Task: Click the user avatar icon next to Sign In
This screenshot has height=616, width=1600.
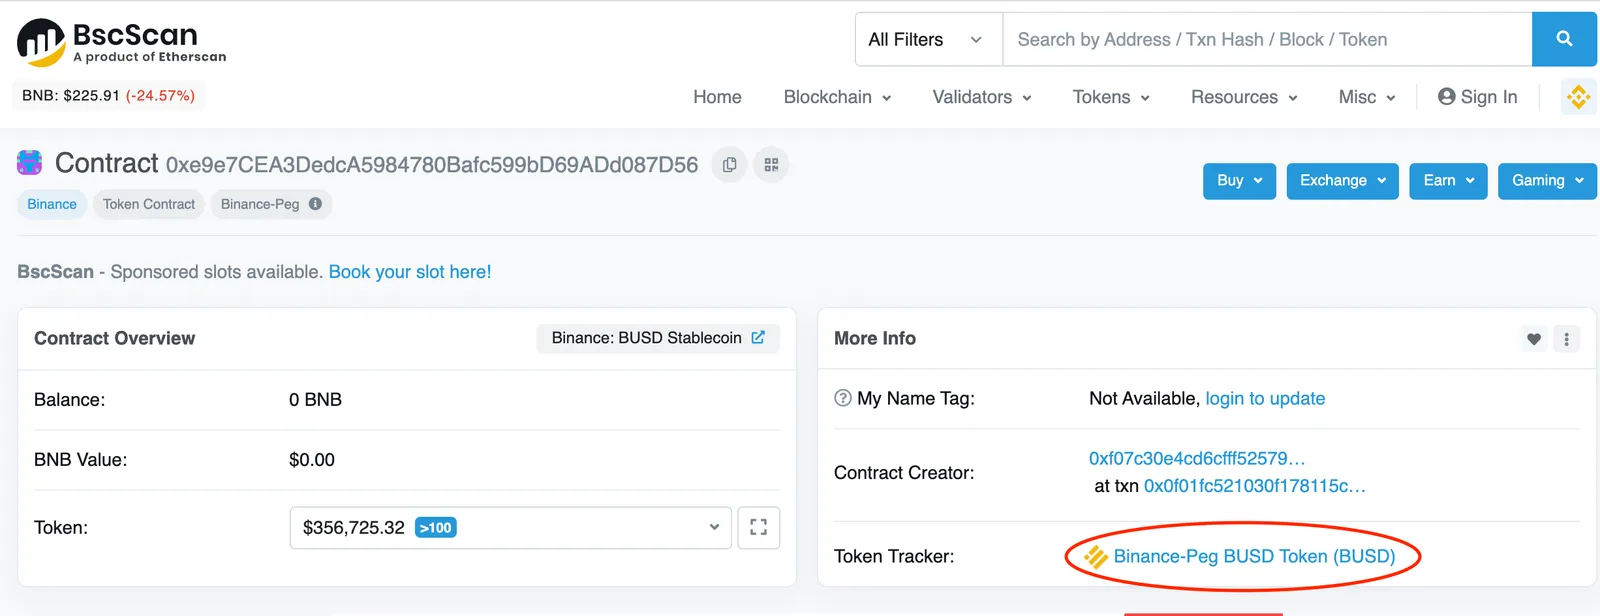Action: tap(1446, 97)
